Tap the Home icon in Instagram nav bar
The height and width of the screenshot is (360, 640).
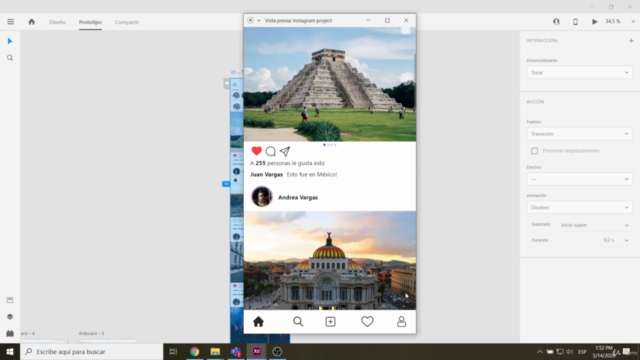tap(258, 322)
